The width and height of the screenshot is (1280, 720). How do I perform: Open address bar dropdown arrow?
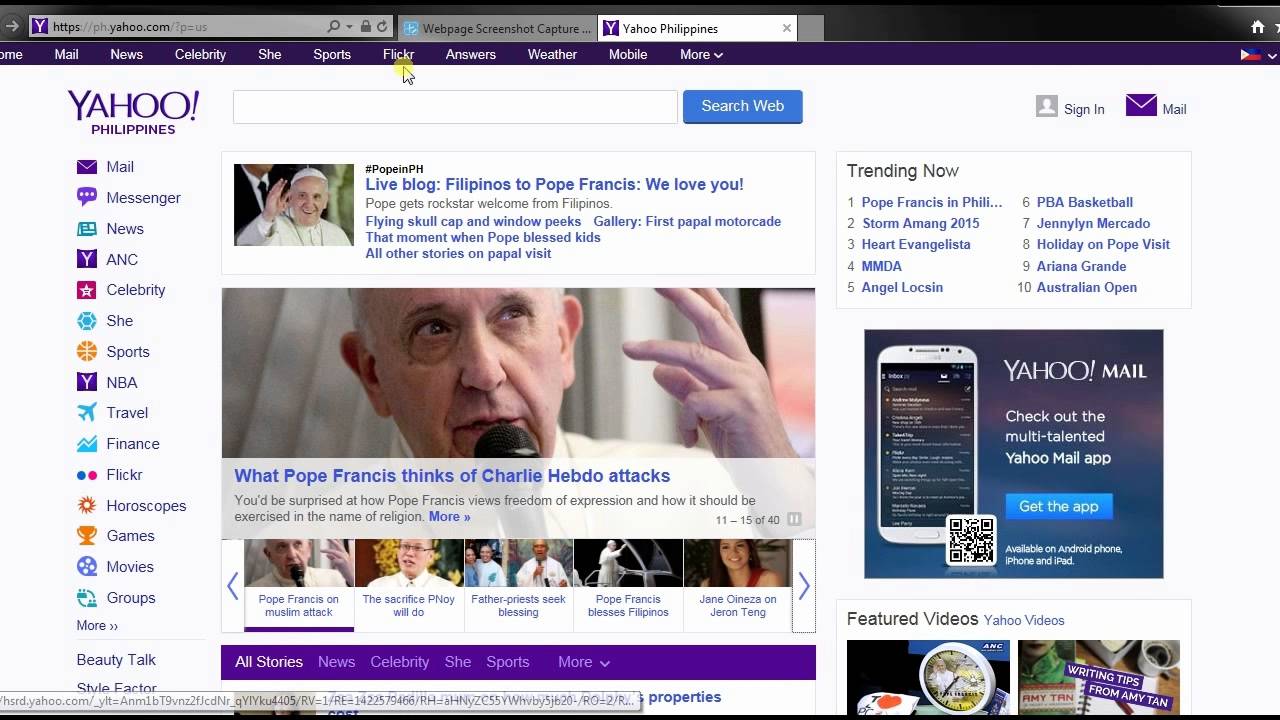(349, 27)
